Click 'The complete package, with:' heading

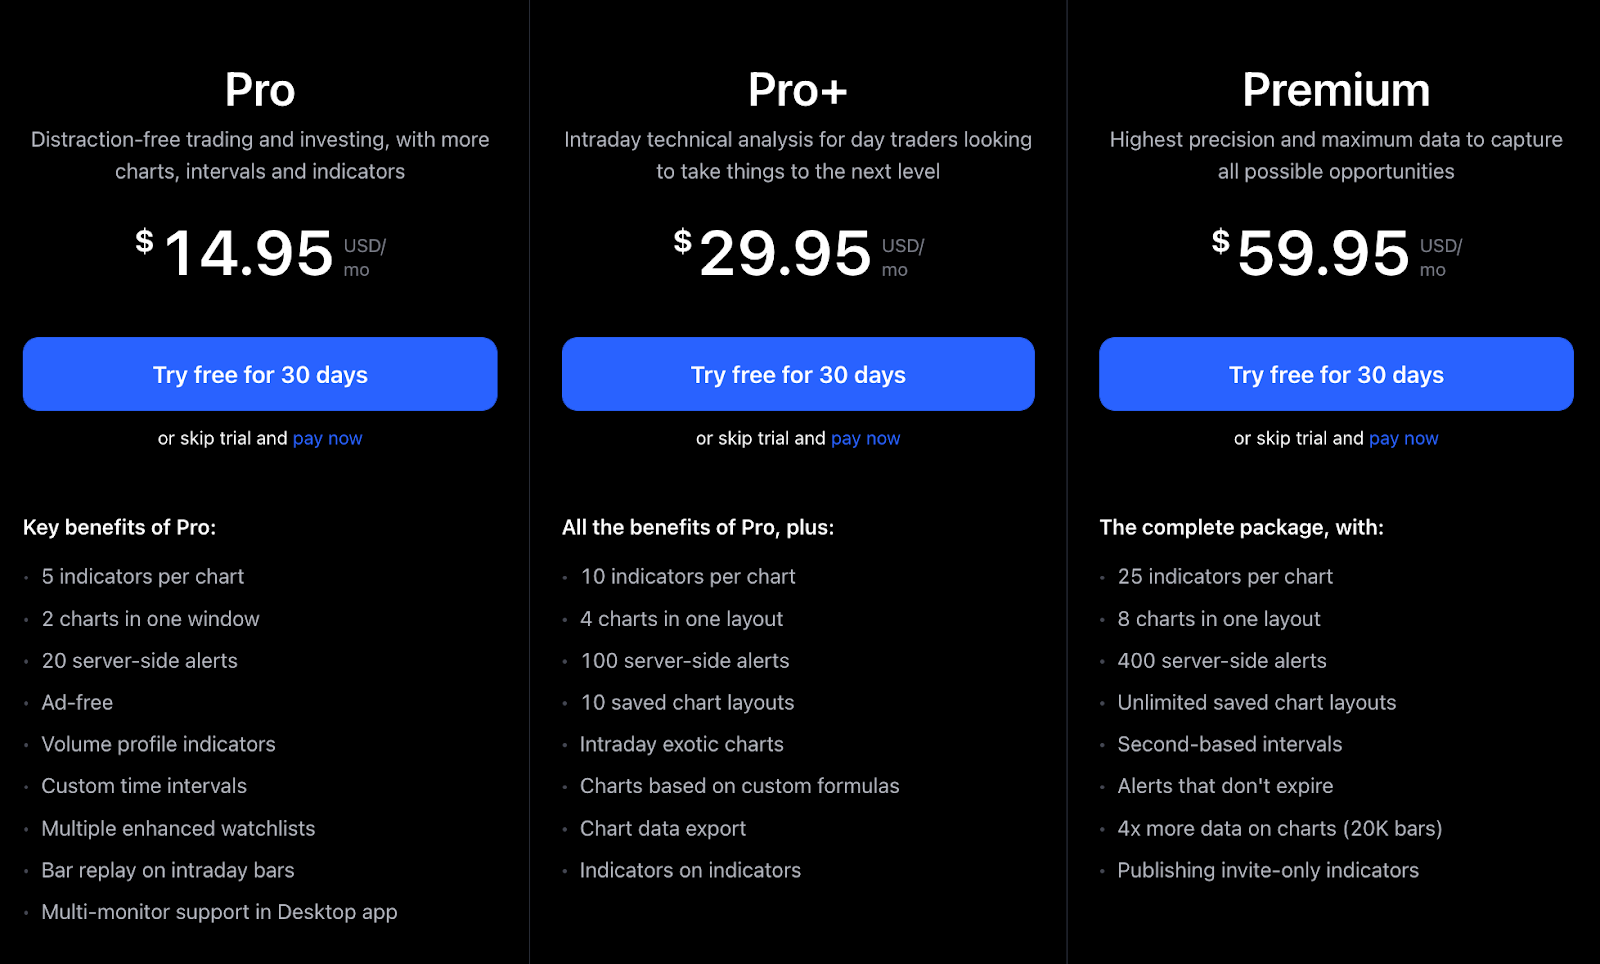[1241, 527]
